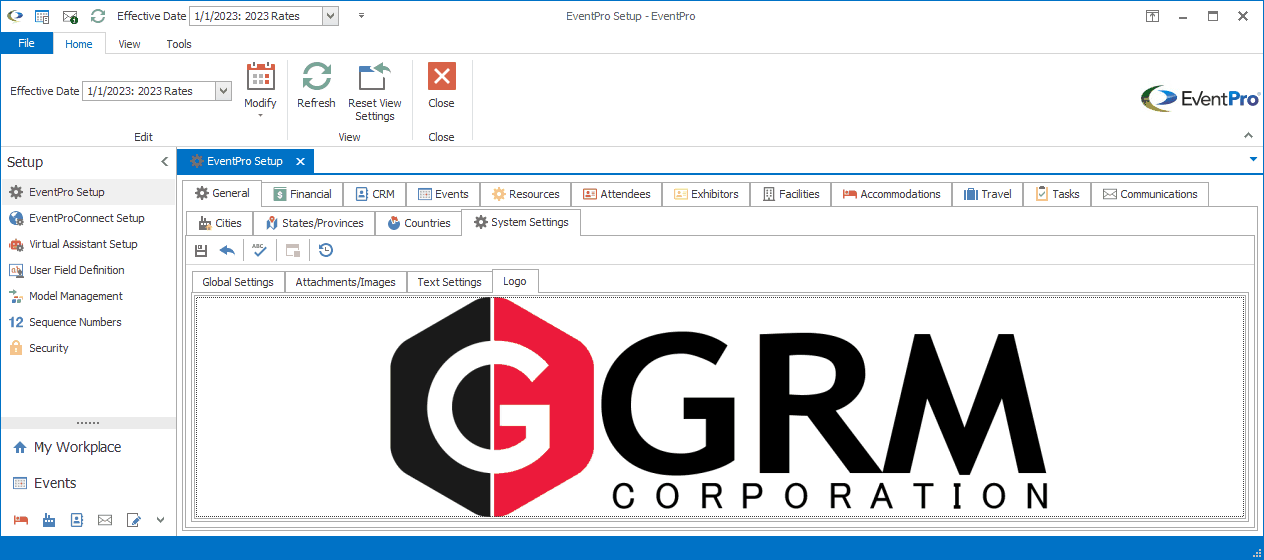
Task: Open EventProConnect Setup in sidebar
Action: point(88,218)
